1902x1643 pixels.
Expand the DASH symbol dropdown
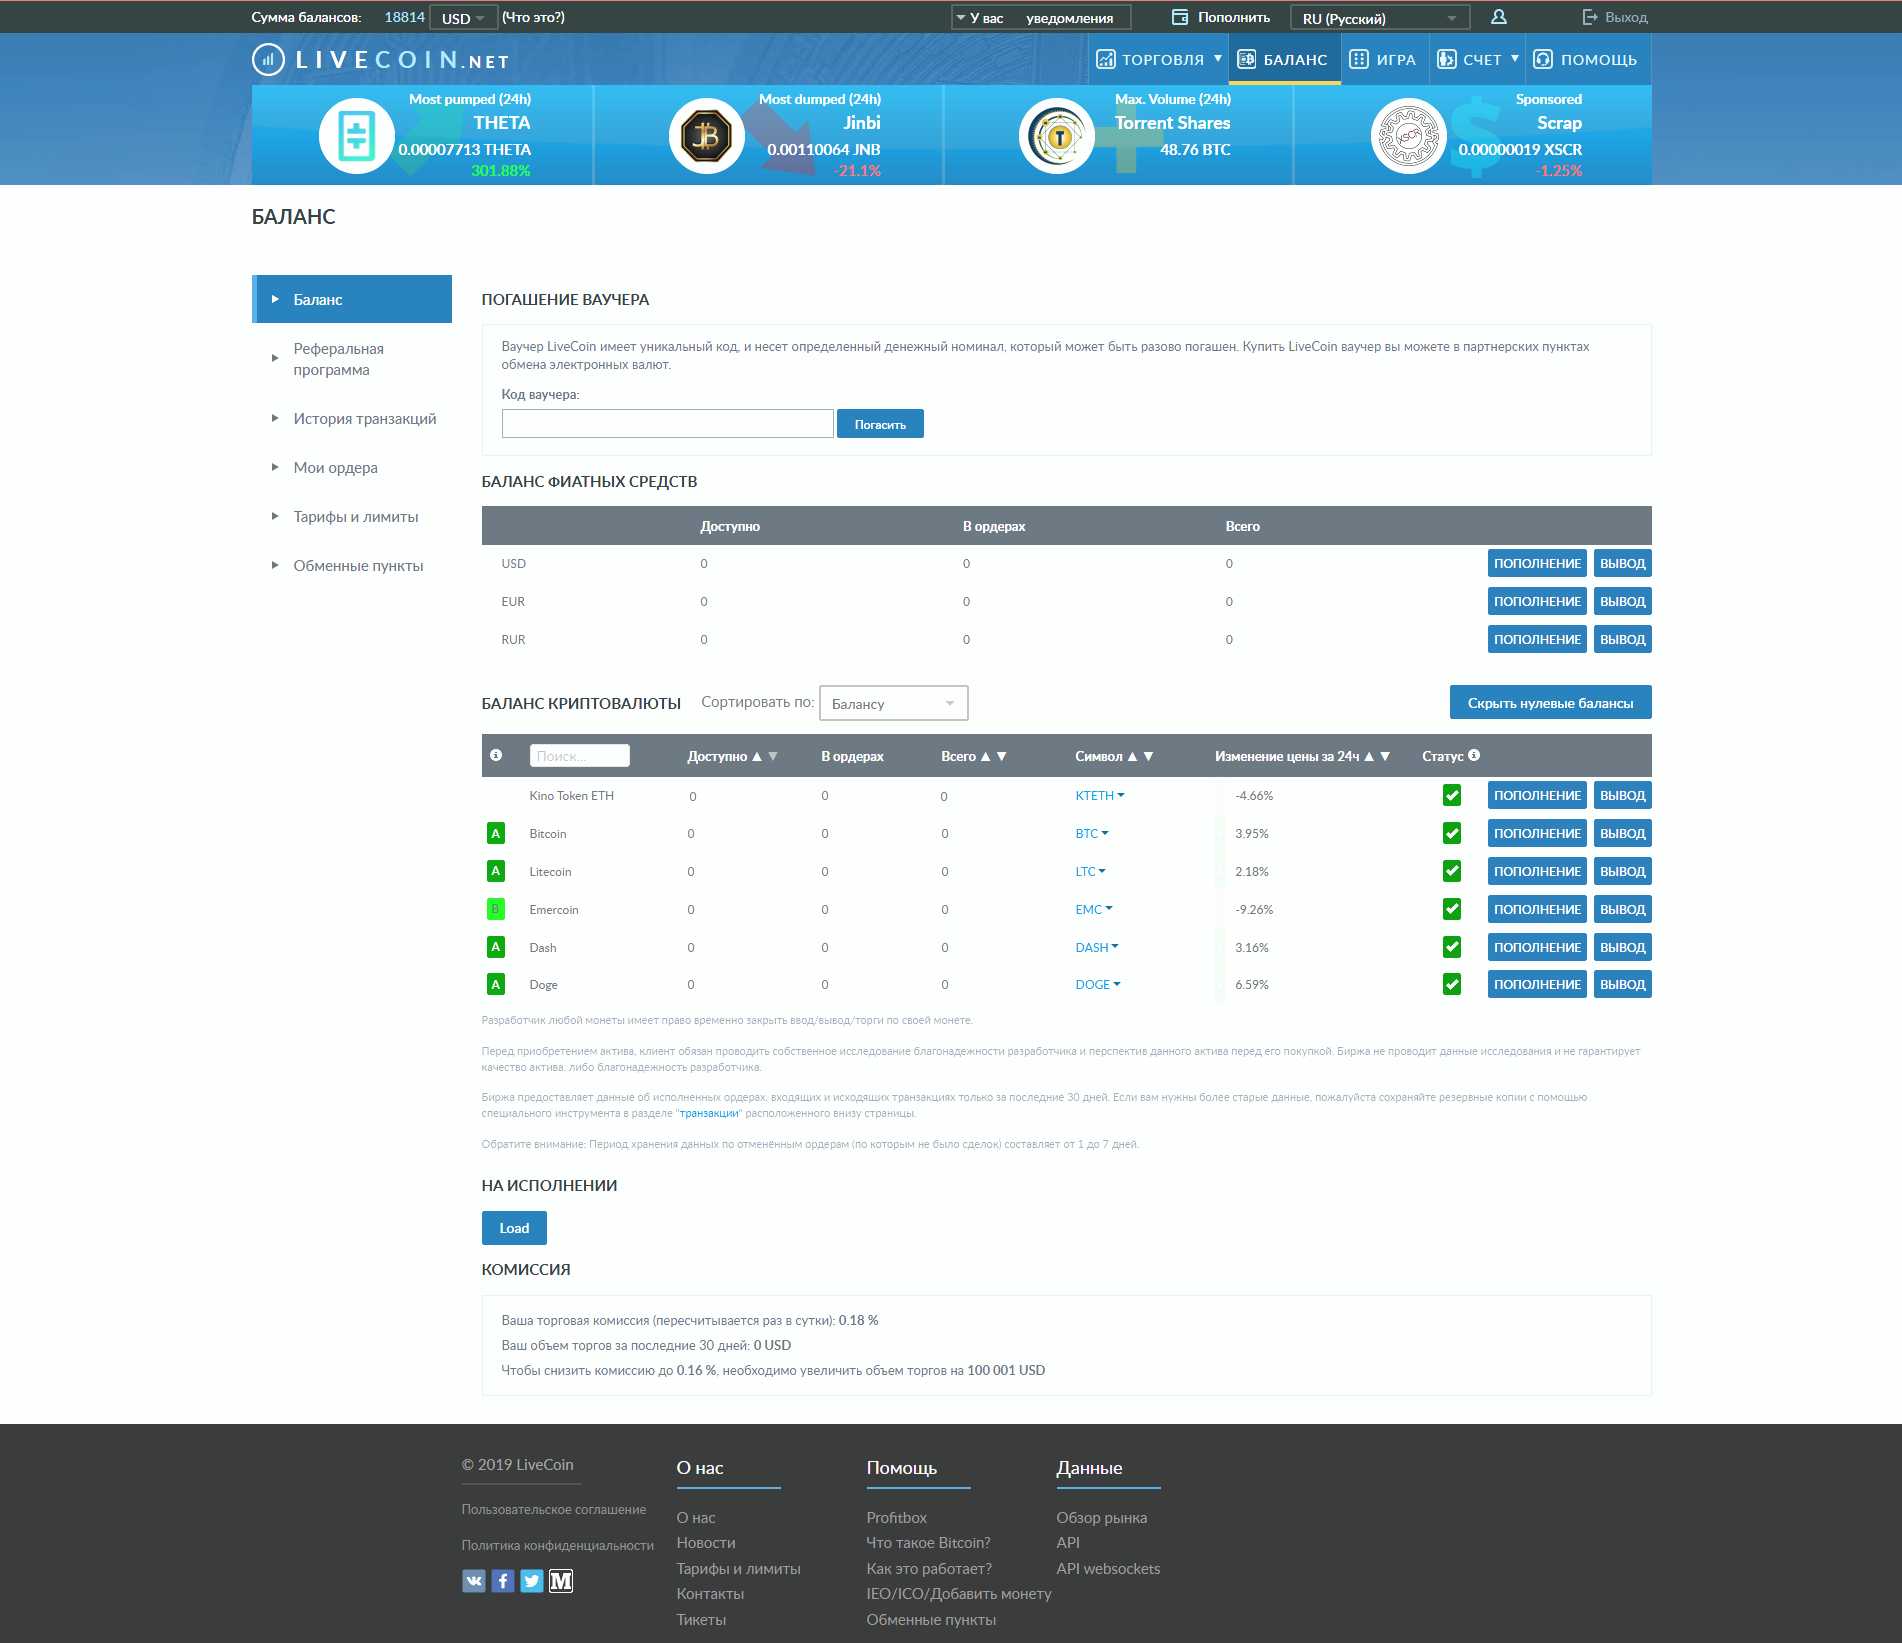coord(1097,947)
